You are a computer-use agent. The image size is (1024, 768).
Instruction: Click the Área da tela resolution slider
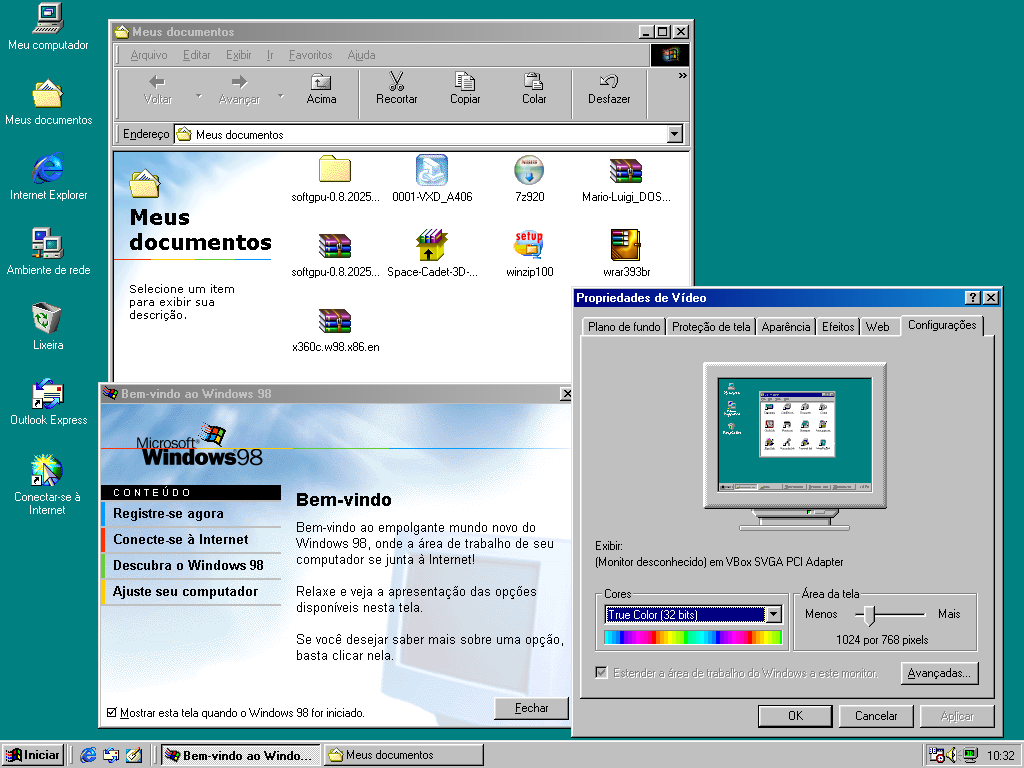point(870,614)
